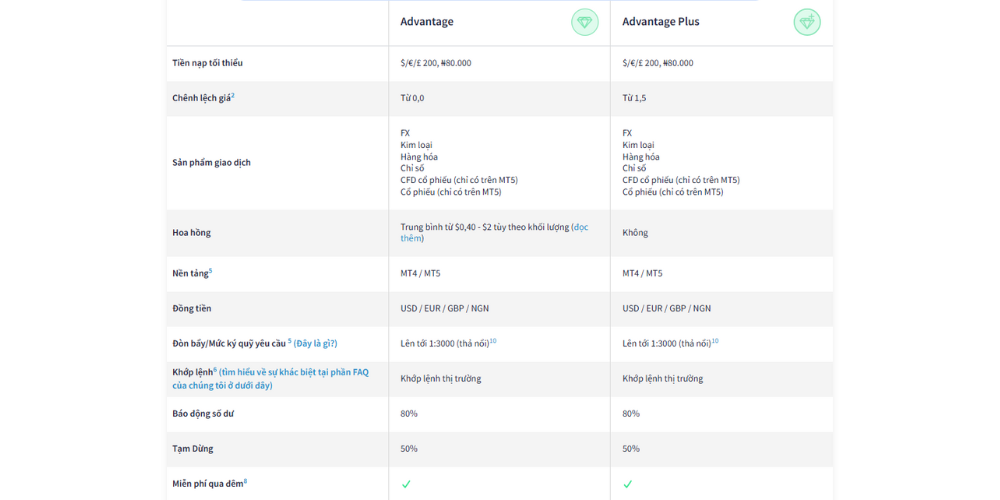Click the "Hoa hồng" row label
This screenshot has height=500, width=1000.
(x=191, y=233)
